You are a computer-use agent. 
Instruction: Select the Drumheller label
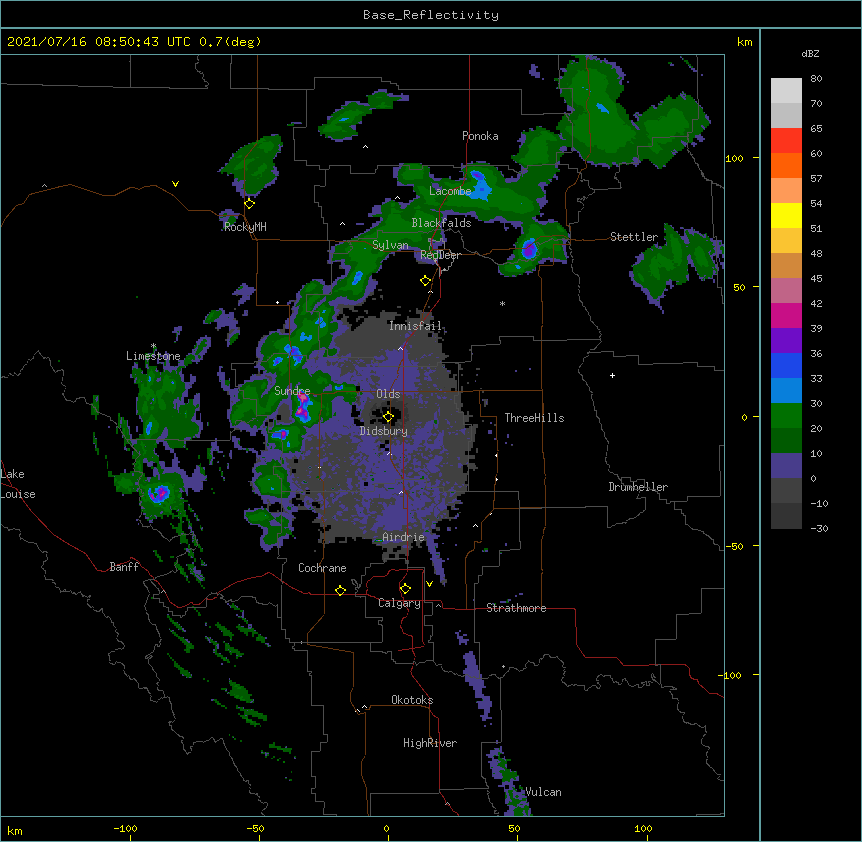point(638,487)
